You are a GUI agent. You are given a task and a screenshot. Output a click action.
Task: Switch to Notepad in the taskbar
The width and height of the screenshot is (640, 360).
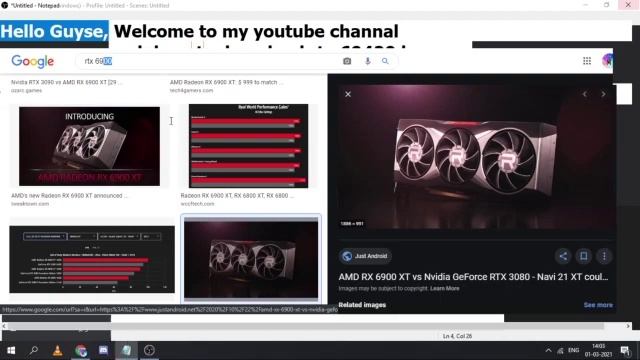pyautogui.click(x=127, y=350)
